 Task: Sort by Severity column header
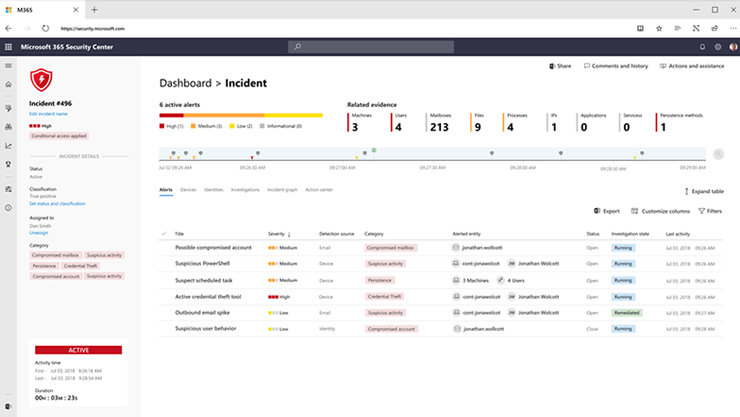pyautogui.click(x=278, y=233)
